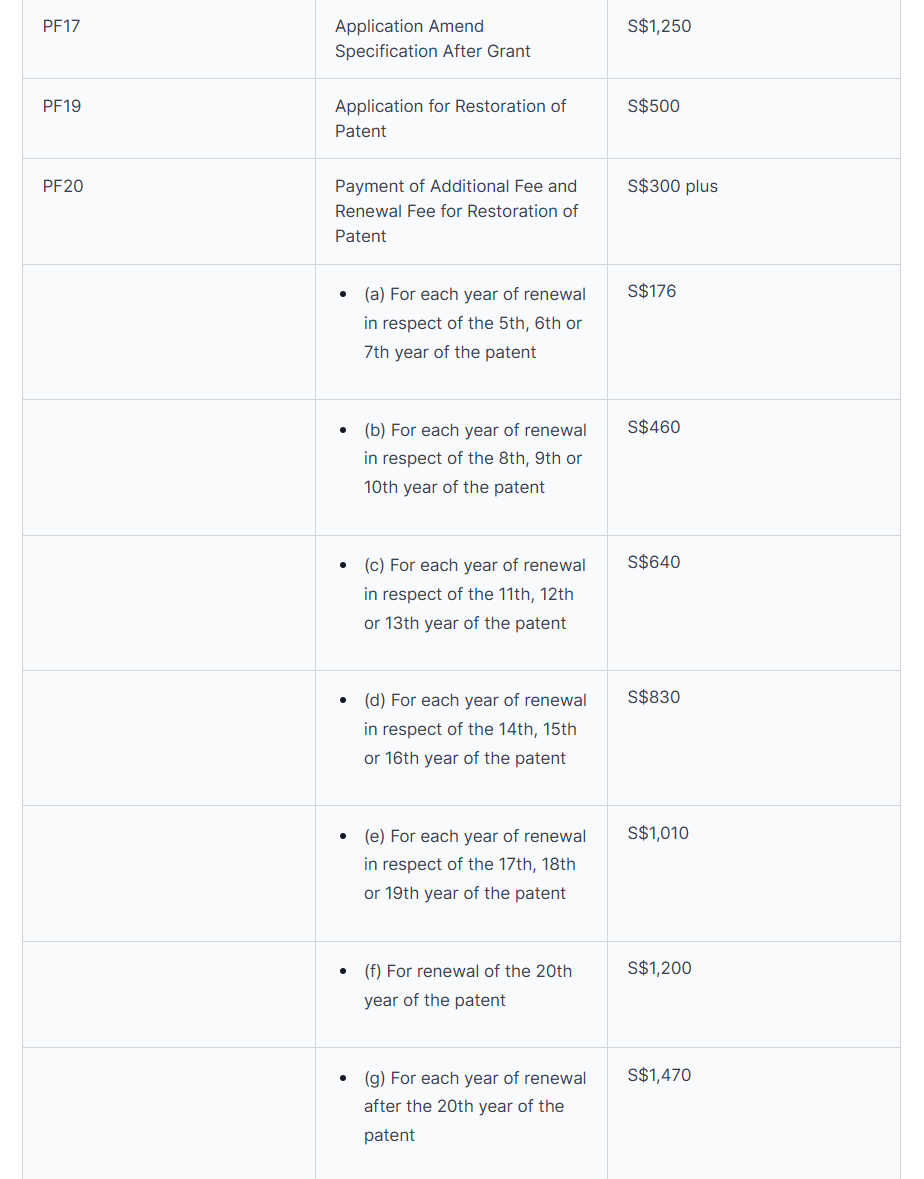924x1179 pixels.
Task: Click 'Application for Restoration of Patent' text
Action: pos(450,119)
